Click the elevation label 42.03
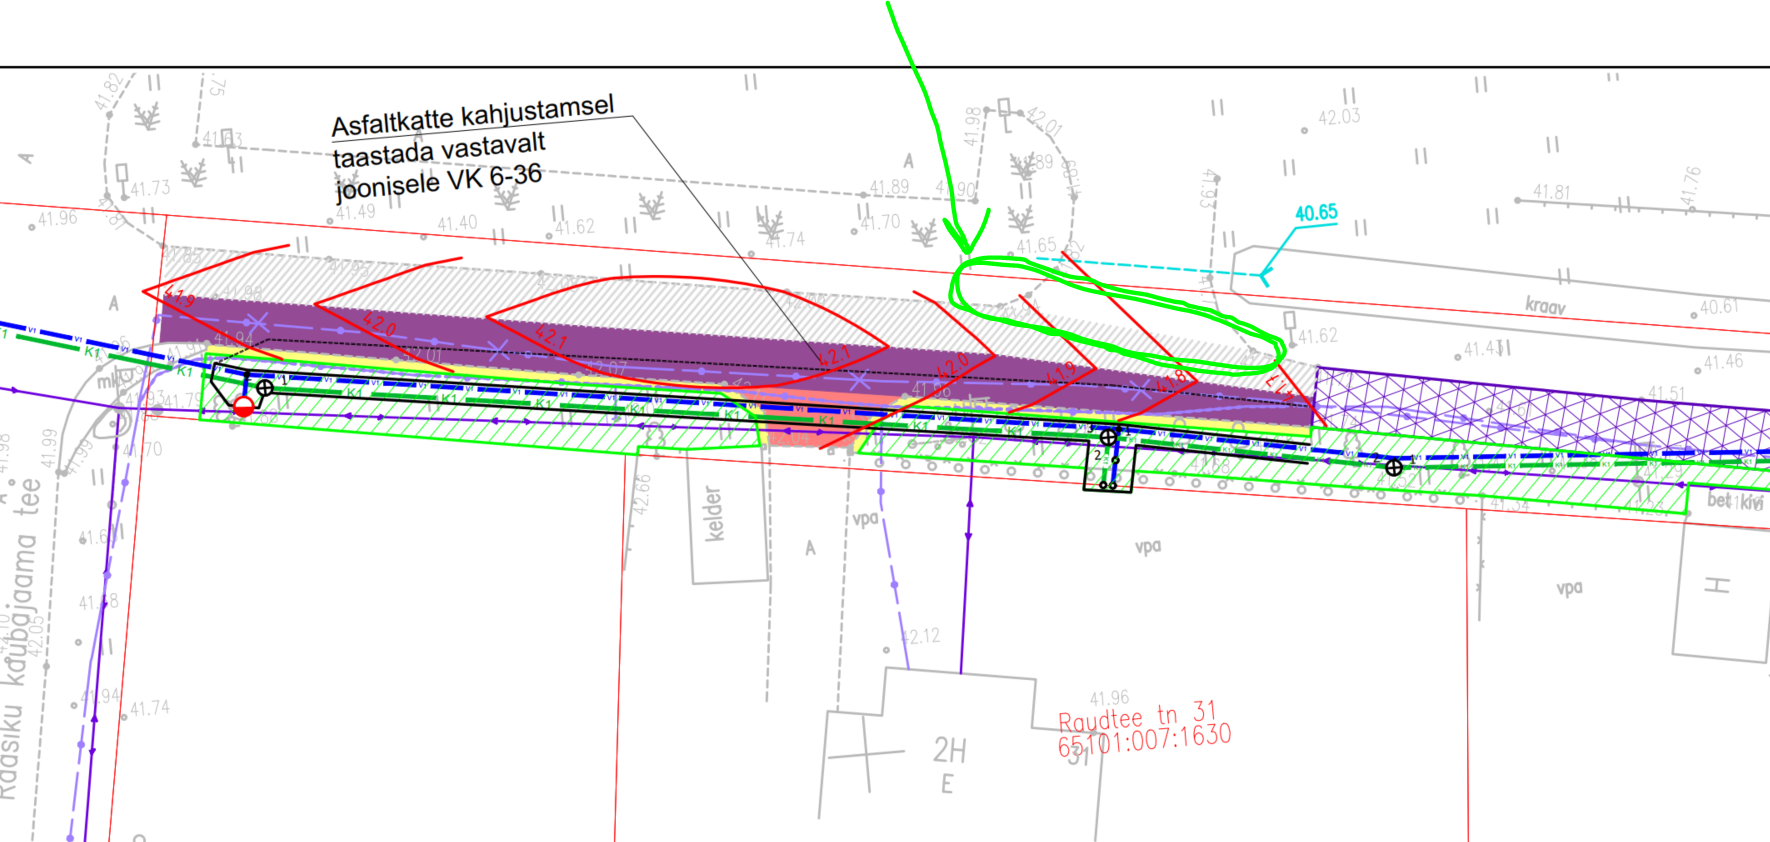The height and width of the screenshot is (842, 1770). pyautogui.click(x=1339, y=117)
